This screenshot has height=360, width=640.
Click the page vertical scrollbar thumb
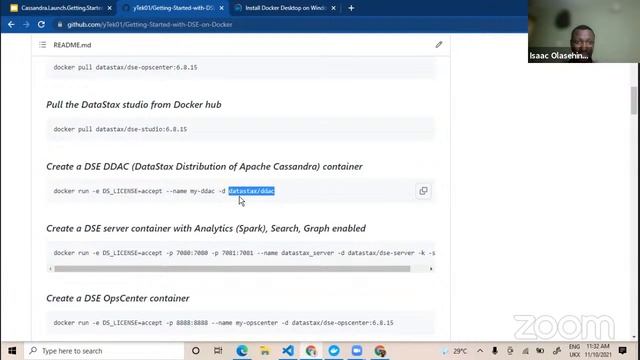click(x=633, y=100)
